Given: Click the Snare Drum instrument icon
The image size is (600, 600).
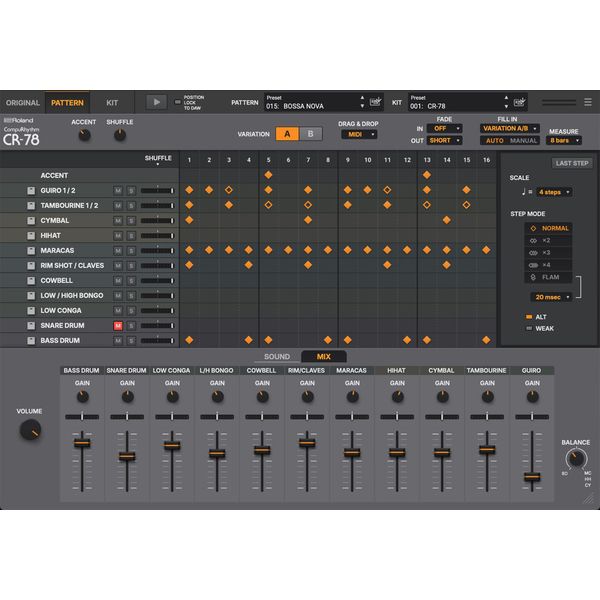Looking at the screenshot, I should (x=31, y=326).
